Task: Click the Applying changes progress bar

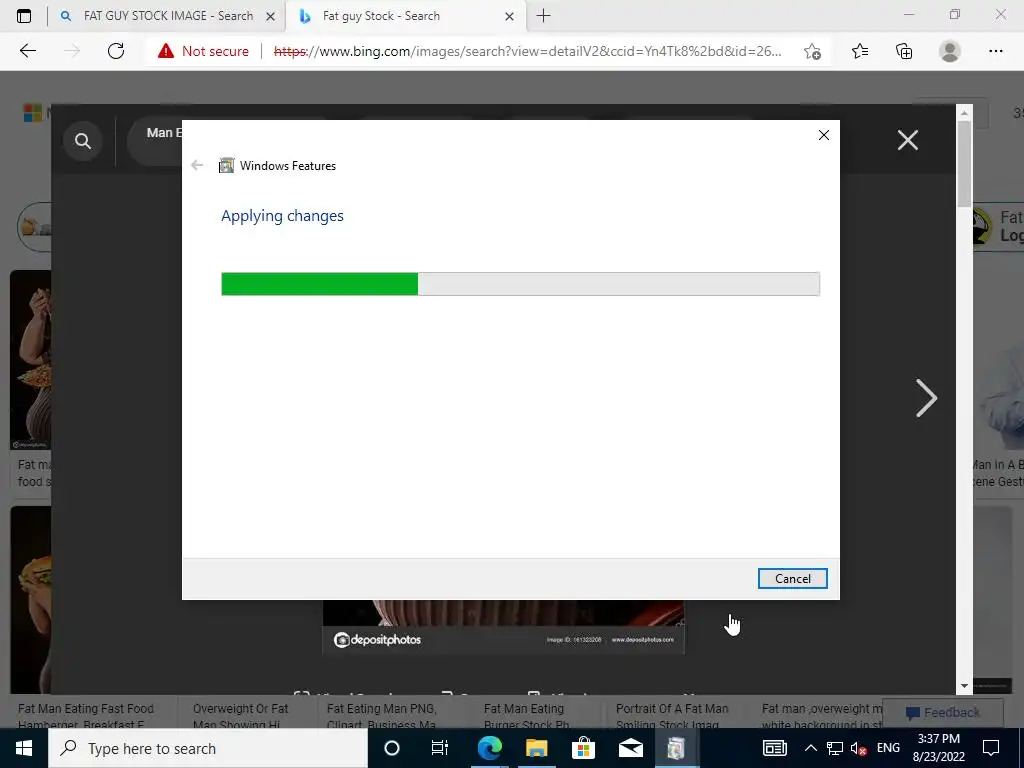Action: pos(520,284)
